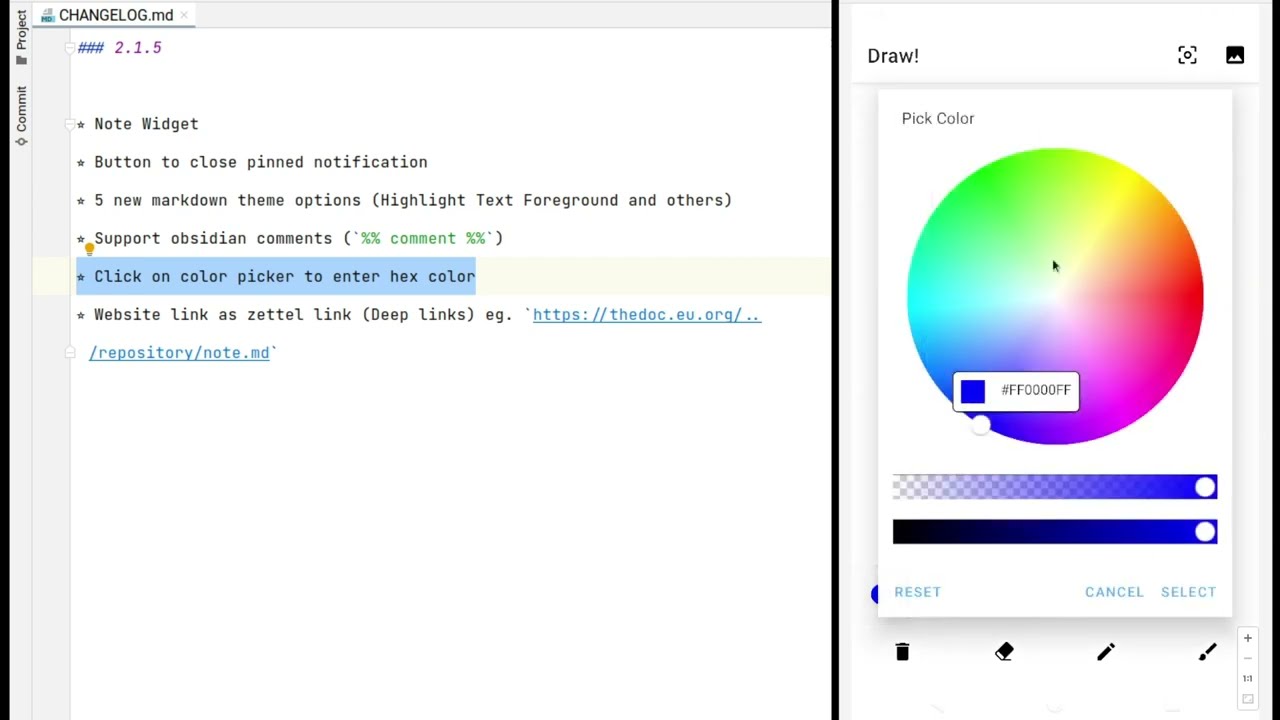Click the blue preview swatch beside hex
Image resolution: width=1280 pixels, height=720 pixels.
tap(972, 391)
